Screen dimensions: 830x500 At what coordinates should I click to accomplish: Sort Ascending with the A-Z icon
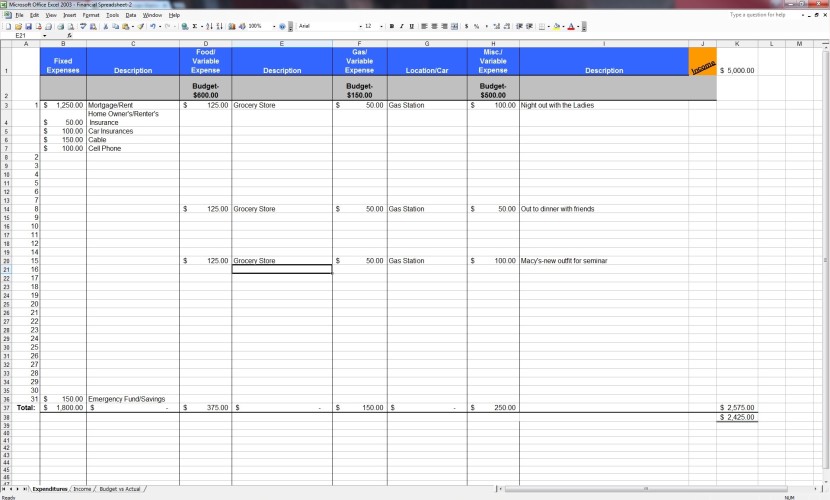coord(209,26)
